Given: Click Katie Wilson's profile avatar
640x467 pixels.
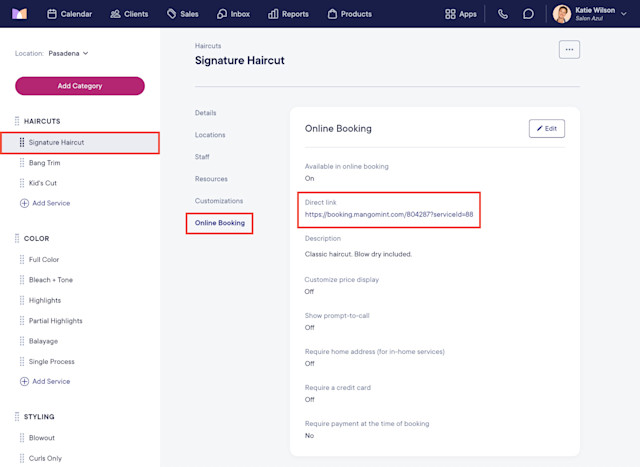Looking at the screenshot, I should (x=562, y=14).
